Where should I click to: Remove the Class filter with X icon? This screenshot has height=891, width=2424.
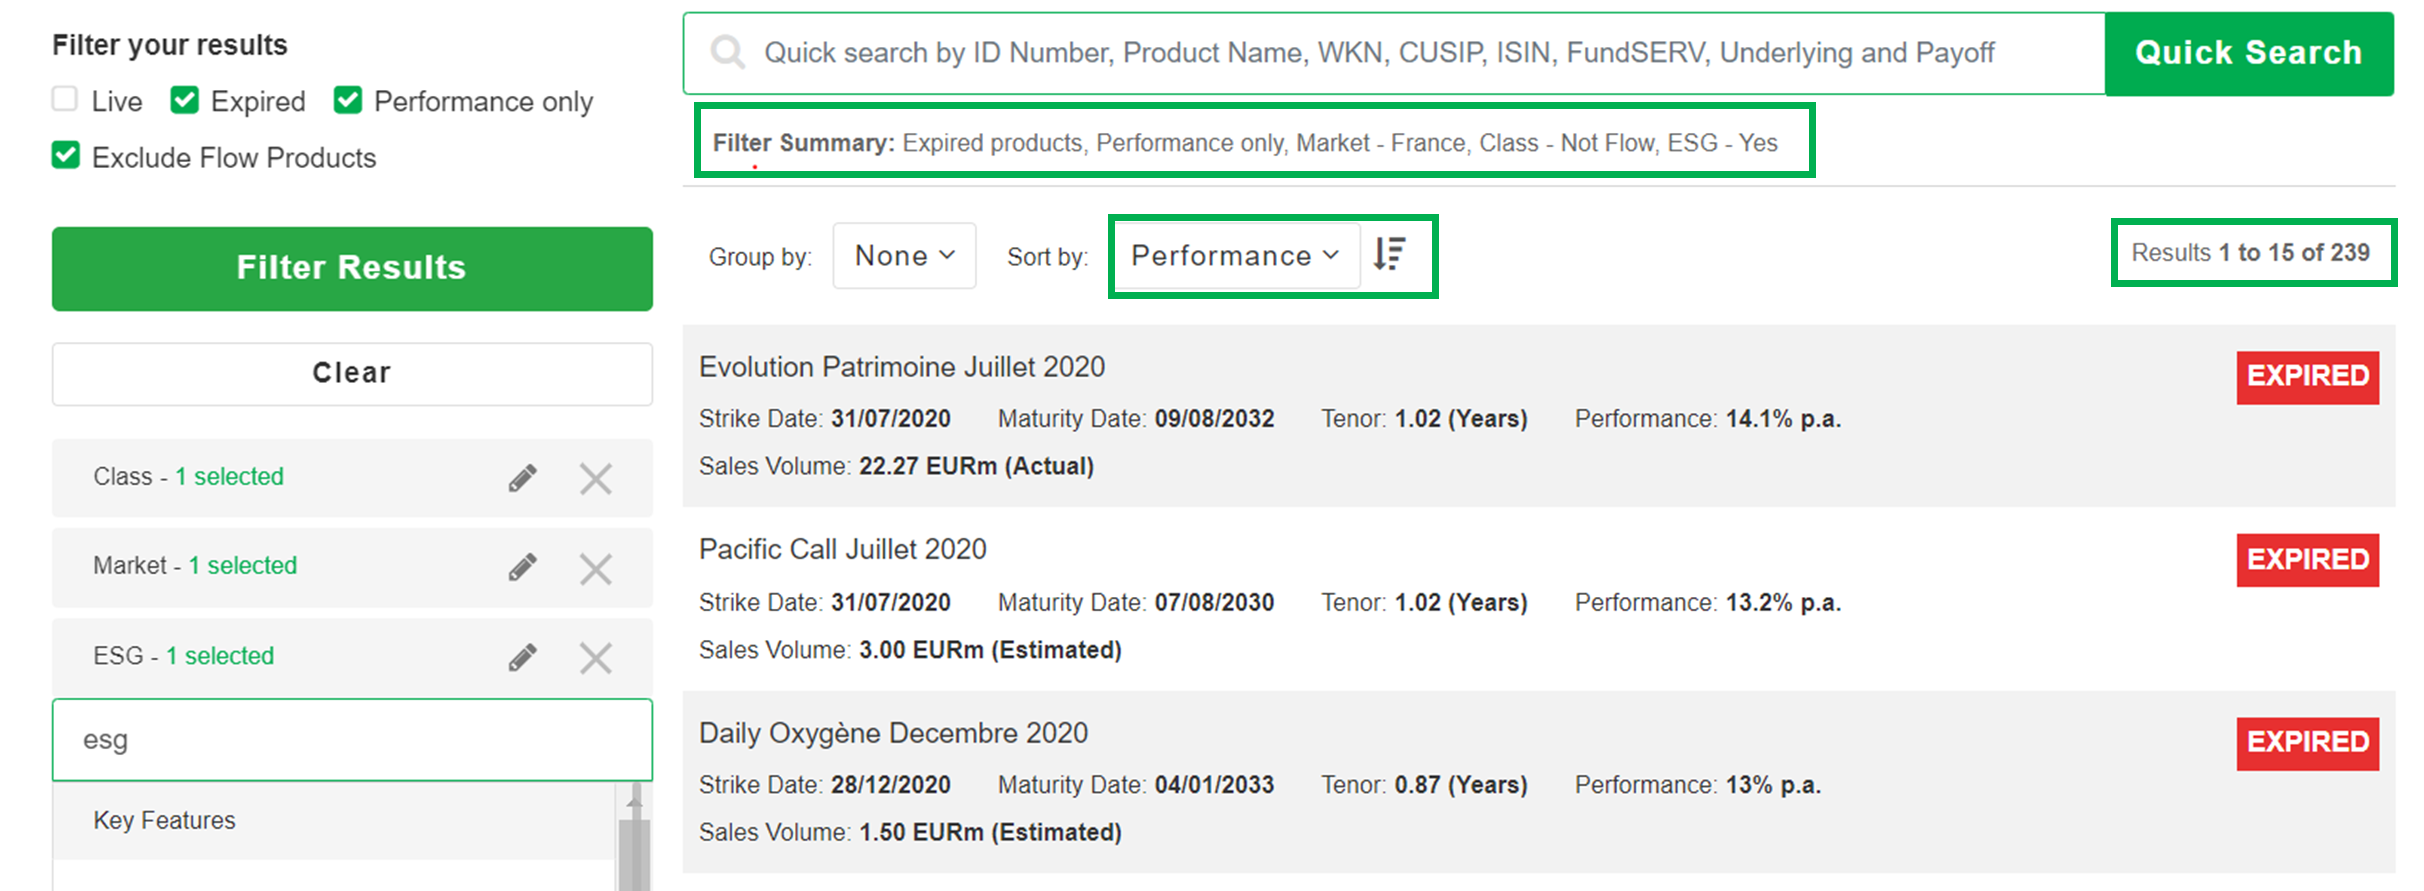point(596,478)
